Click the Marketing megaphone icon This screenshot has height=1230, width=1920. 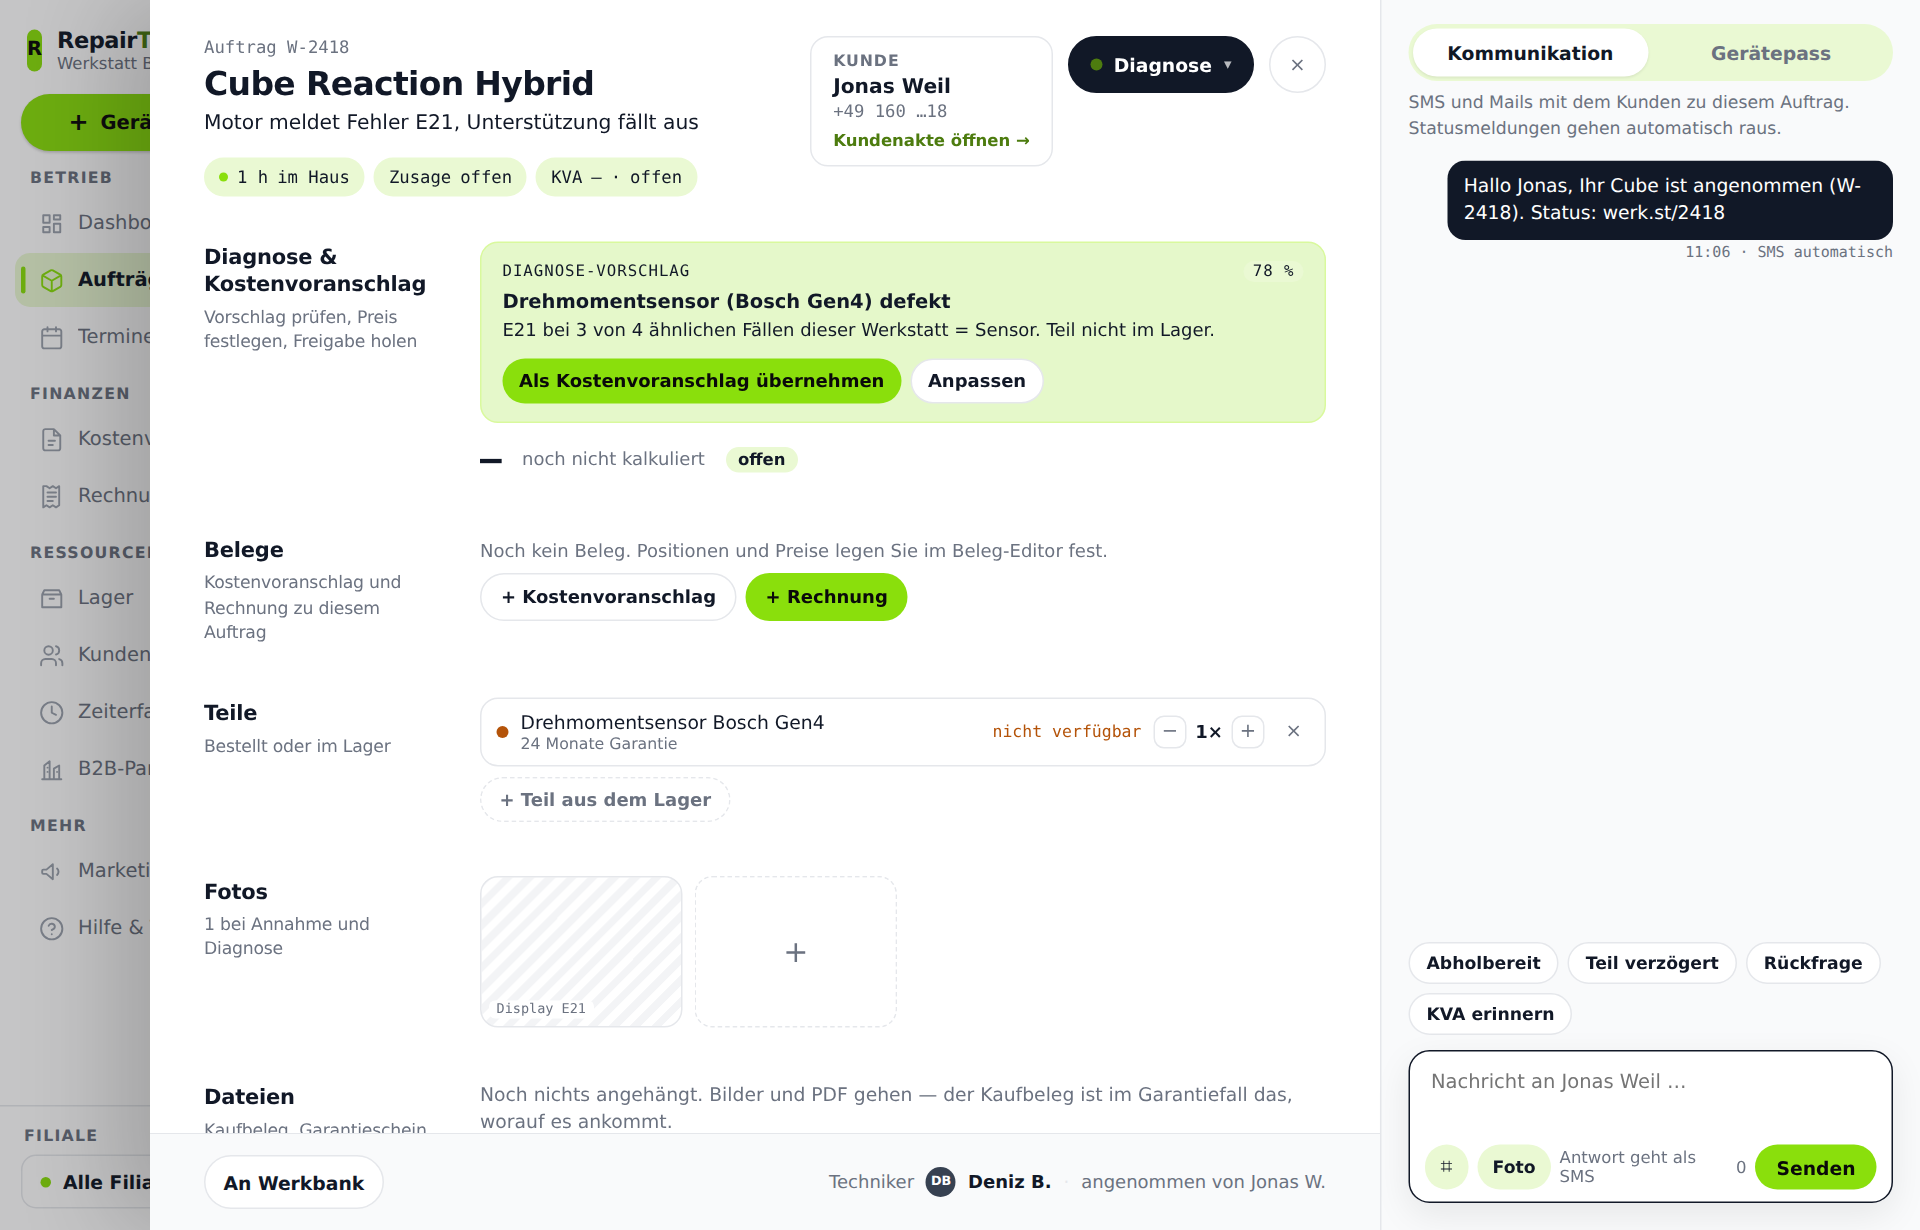click(52, 871)
